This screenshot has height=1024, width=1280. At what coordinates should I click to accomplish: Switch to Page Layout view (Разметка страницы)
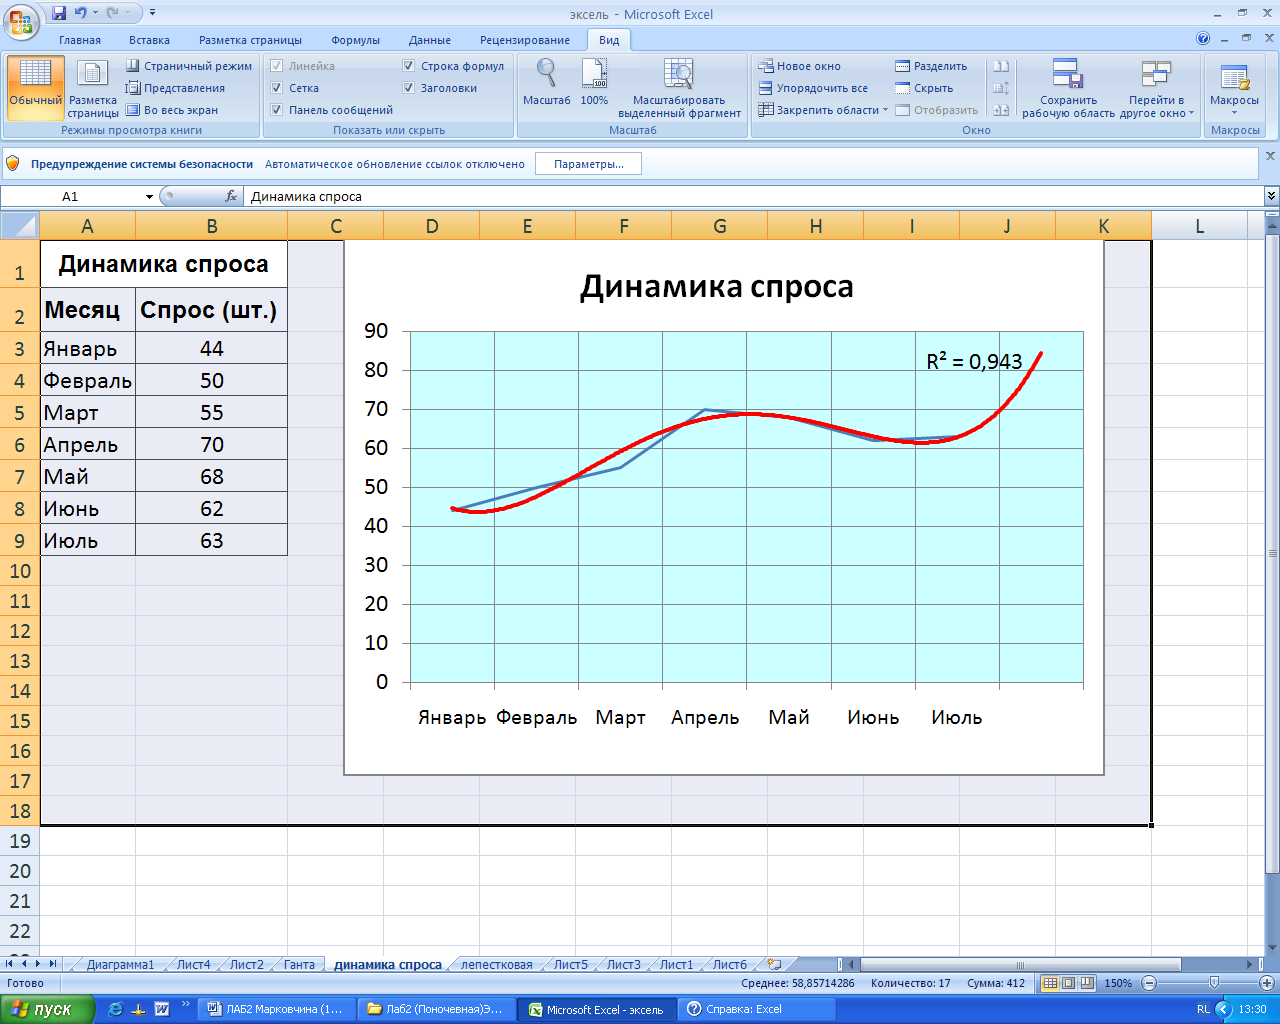93,87
